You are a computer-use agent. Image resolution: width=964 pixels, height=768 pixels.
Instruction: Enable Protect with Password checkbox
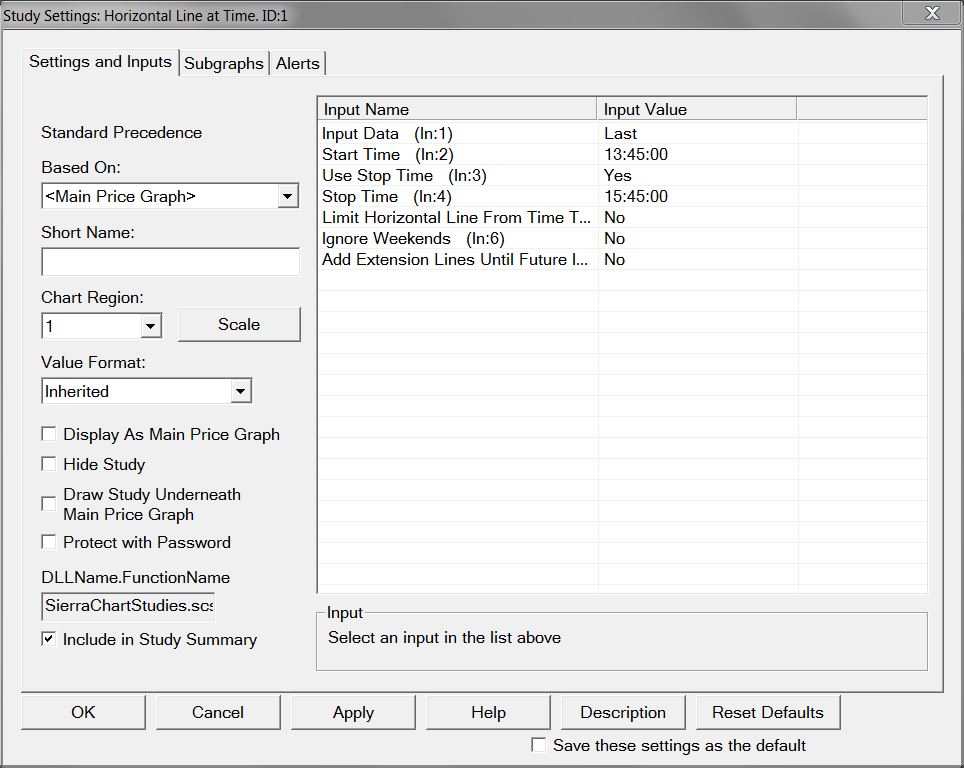pos(49,542)
